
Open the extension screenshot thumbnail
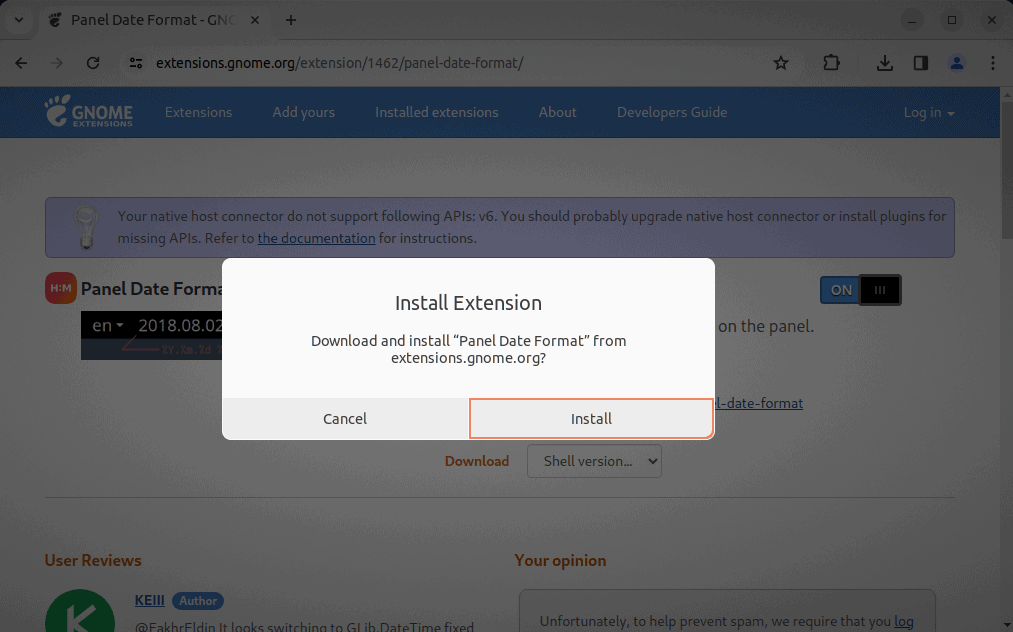click(x=152, y=335)
